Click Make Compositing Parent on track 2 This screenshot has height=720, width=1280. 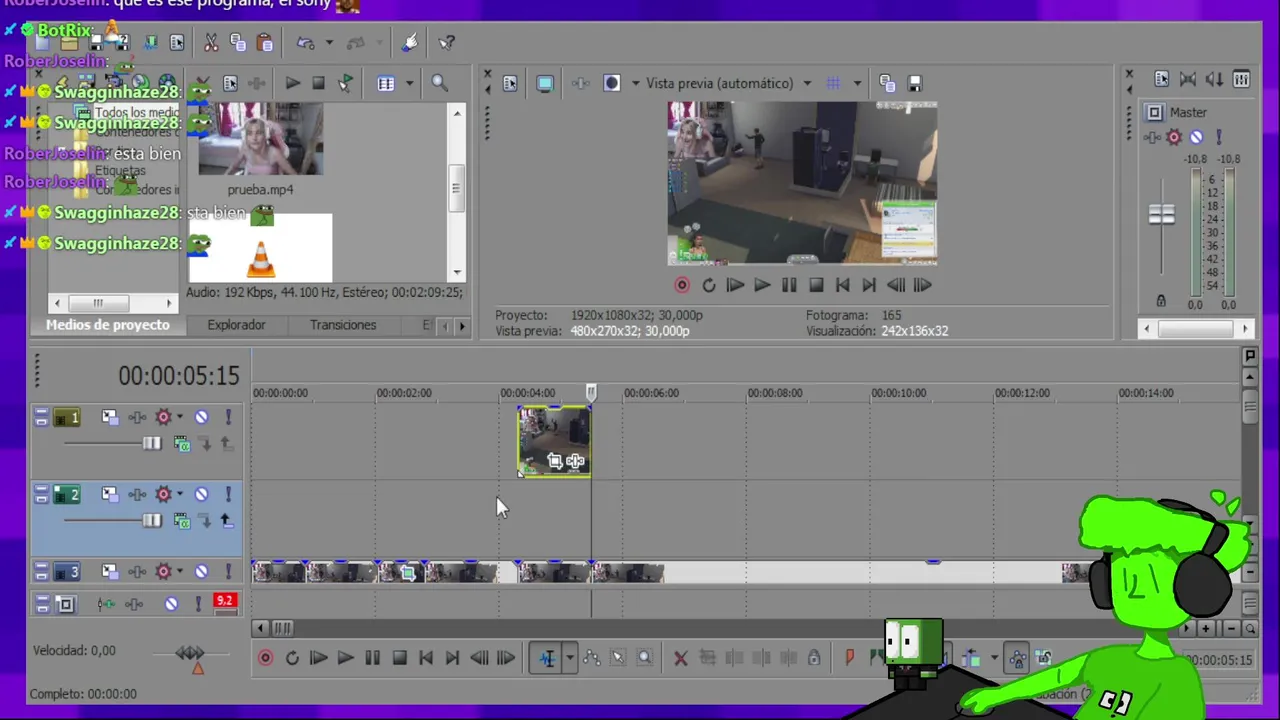[226, 520]
